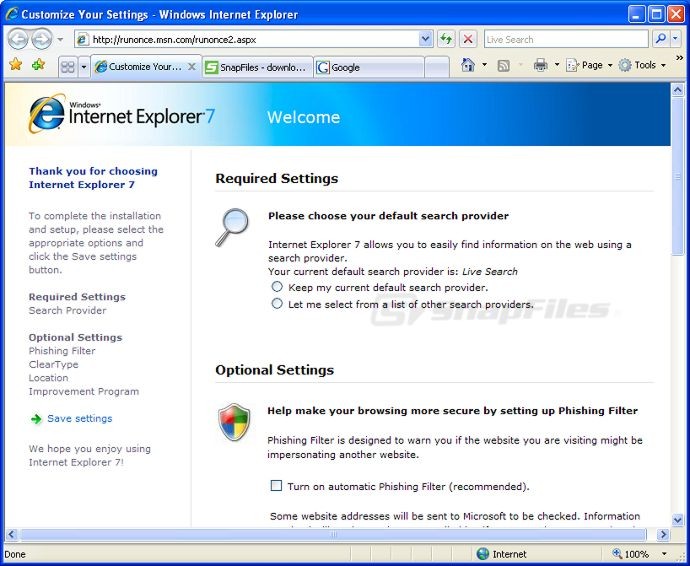
Task: Click the Optional Settings sidebar heading
Action: [x=75, y=337]
